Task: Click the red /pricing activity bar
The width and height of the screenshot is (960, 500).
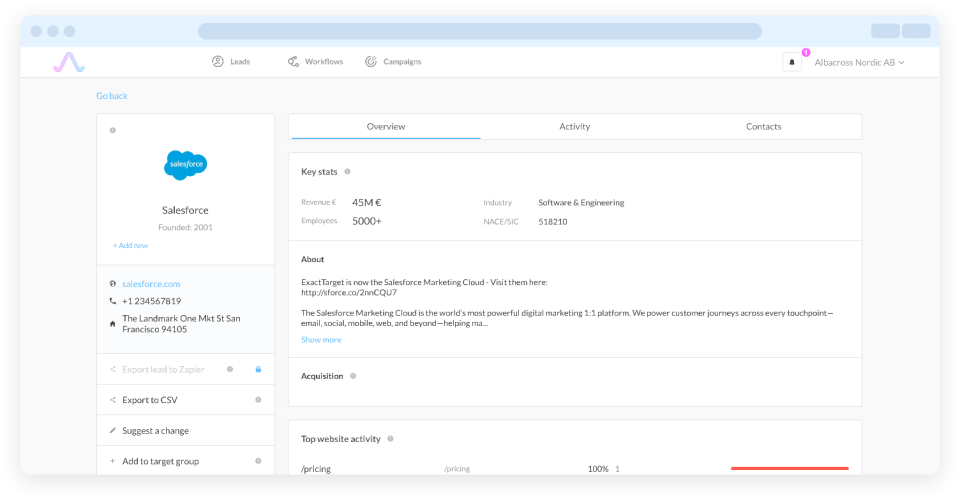Action: pyautogui.click(x=789, y=468)
